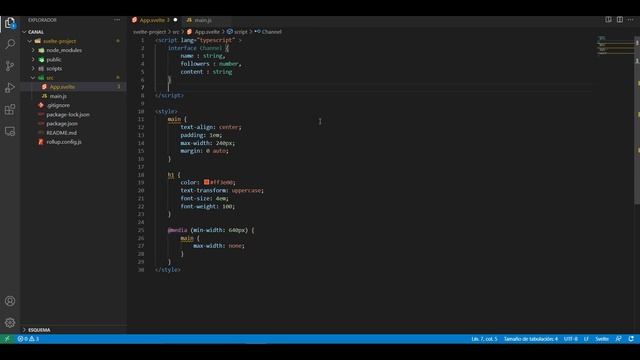Screen dimensions: 640x360
Task: Expand the scripts folder
Action: [x=33, y=69]
